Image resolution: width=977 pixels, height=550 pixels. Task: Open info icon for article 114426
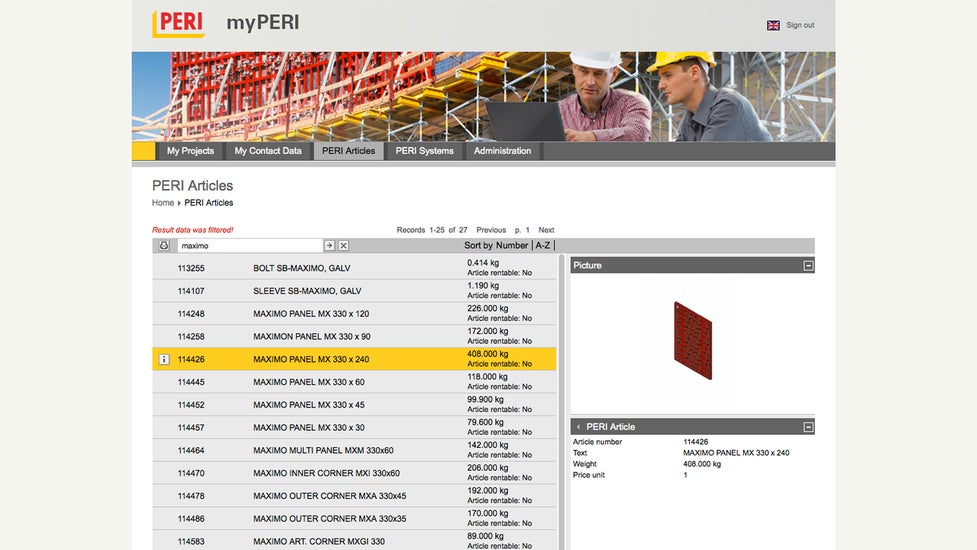pos(164,359)
